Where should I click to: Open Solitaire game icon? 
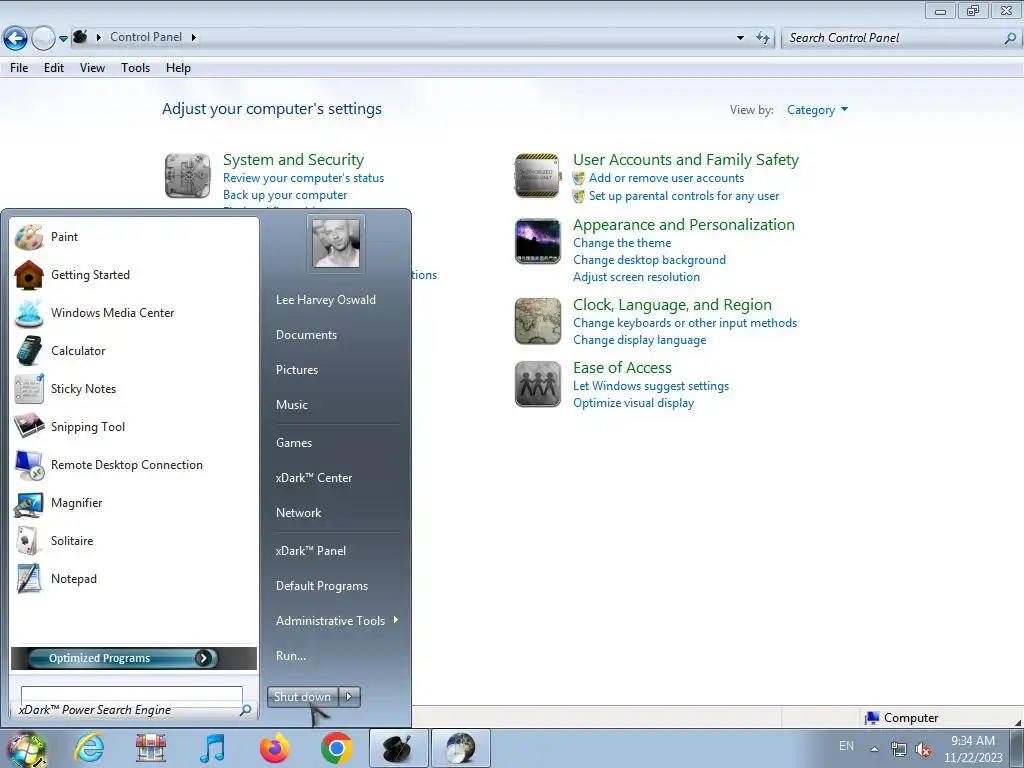pyautogui.click(x=29, y=541)
